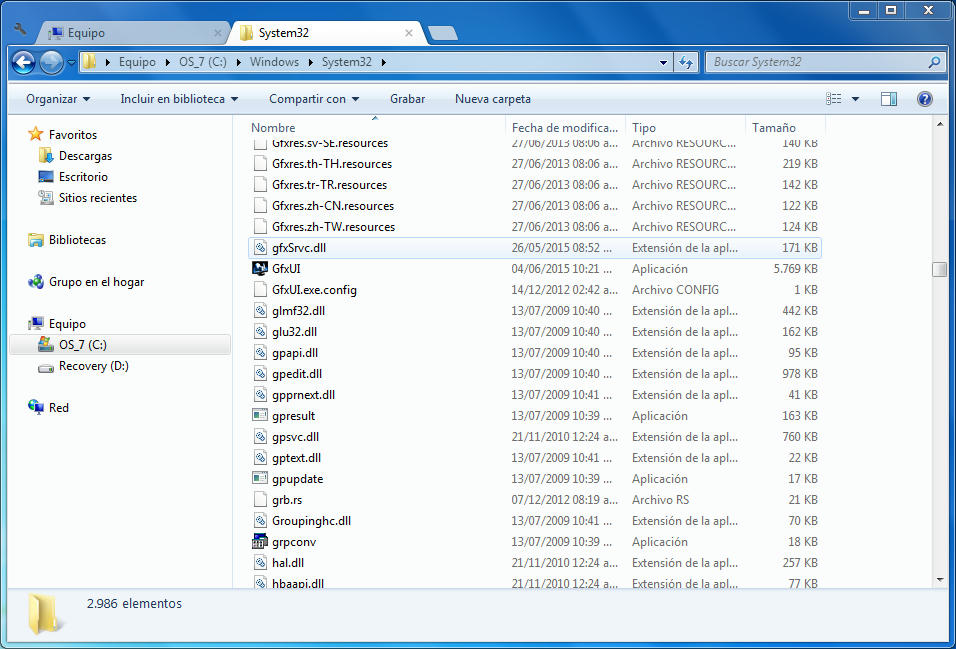Select the gpedit.dll file name

pyautogui.click(x=297, y=374)
